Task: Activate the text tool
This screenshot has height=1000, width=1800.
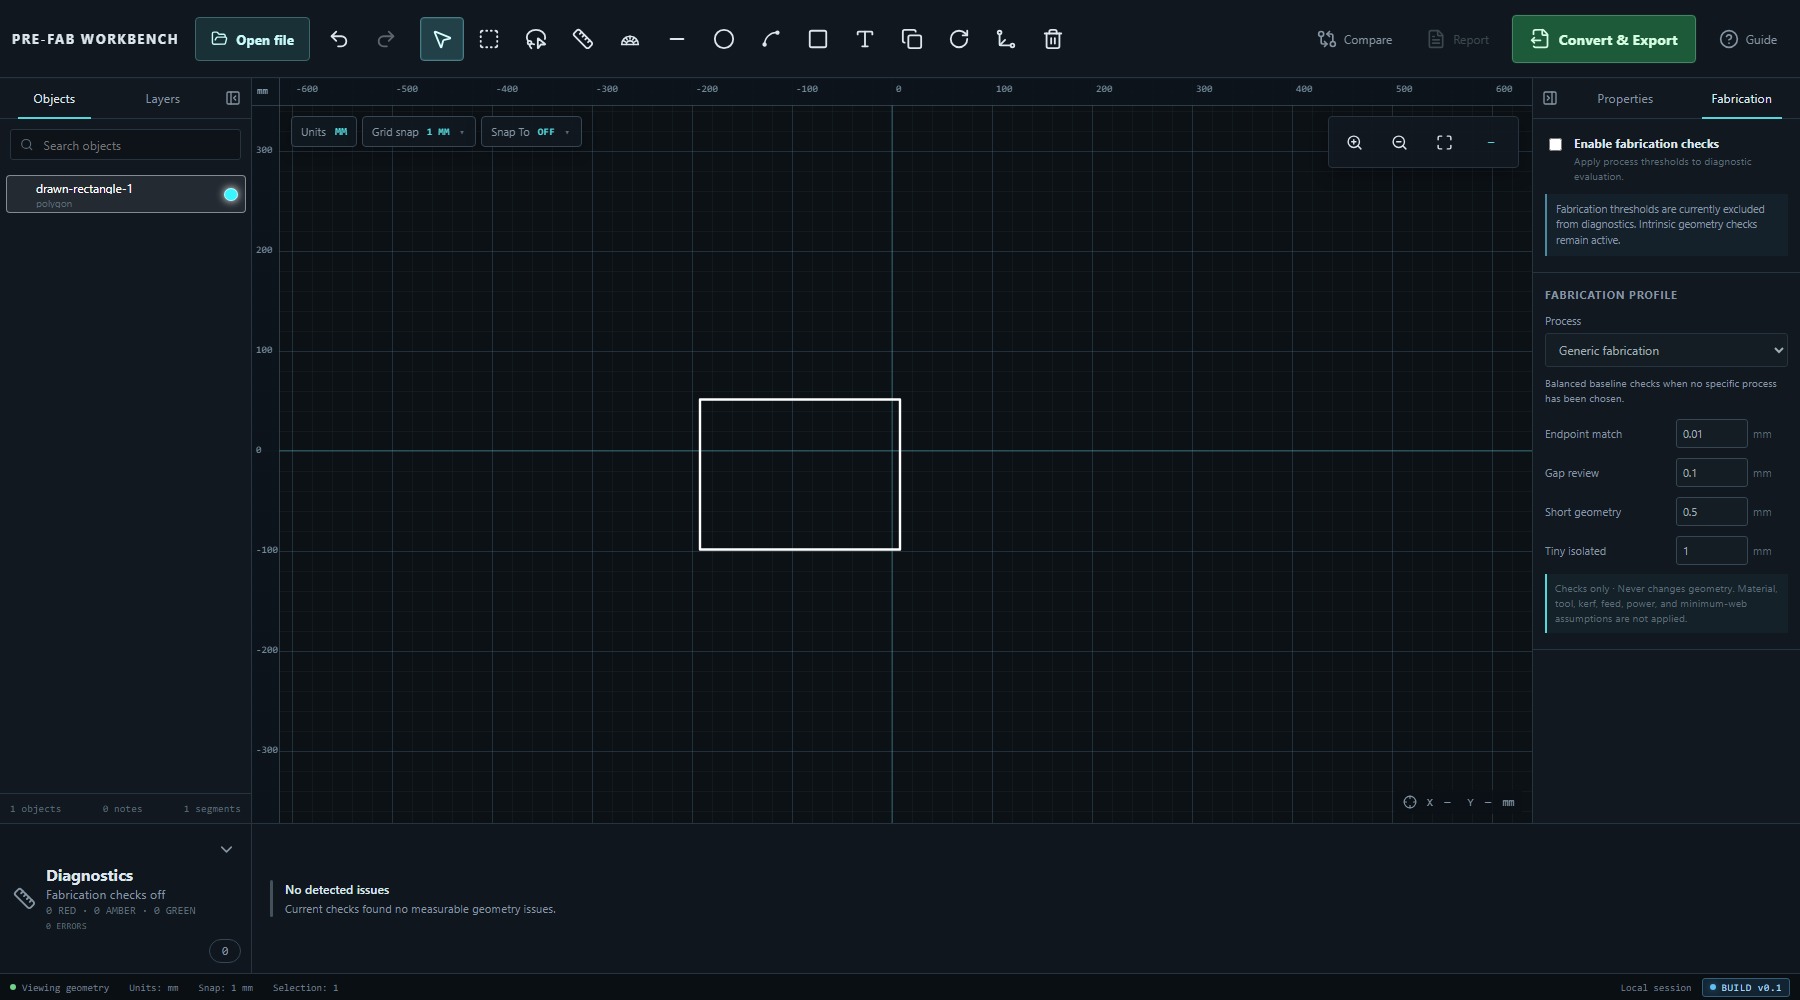Action: 865,39
